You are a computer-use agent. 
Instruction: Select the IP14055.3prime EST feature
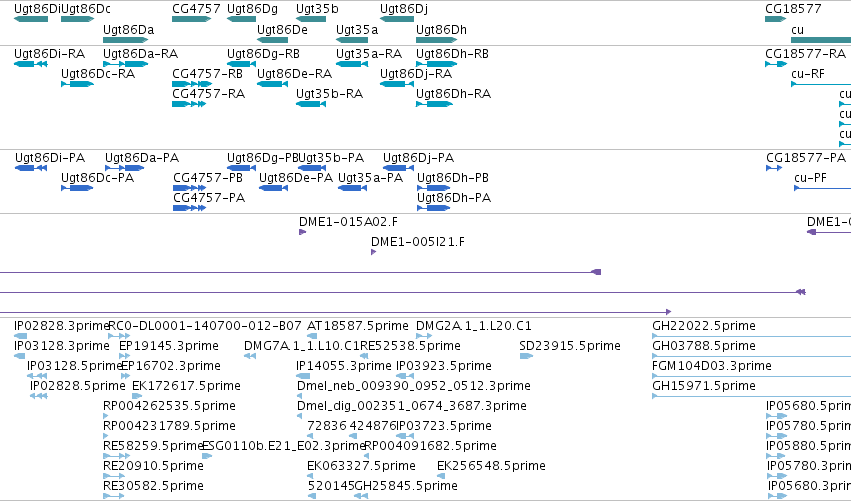coord(303,376)
